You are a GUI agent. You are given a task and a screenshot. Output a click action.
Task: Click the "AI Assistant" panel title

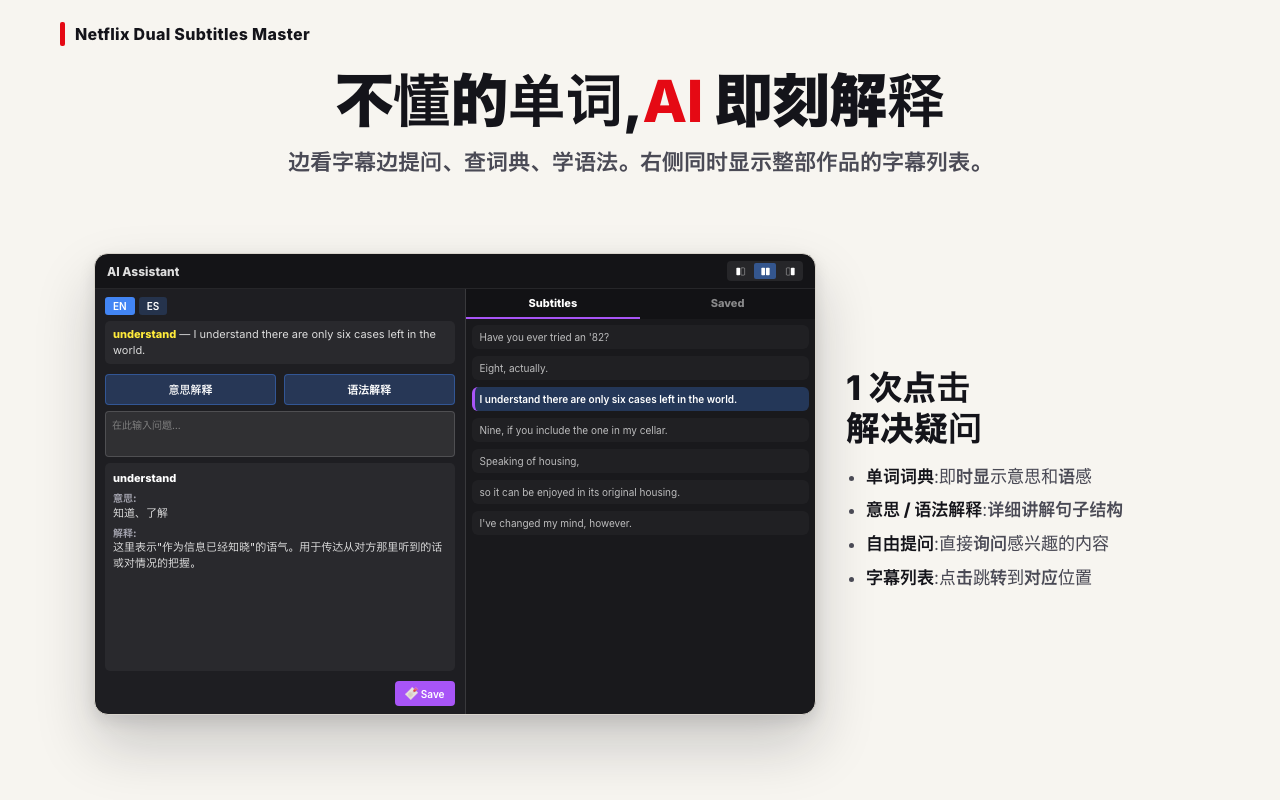coord(143,272)
